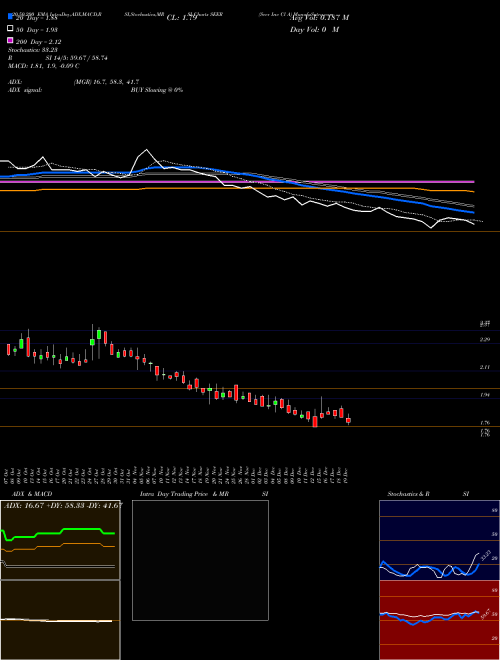500x660 pixels.
Task: Click the 2.29 price axis label
Action: tap(484, 339)
